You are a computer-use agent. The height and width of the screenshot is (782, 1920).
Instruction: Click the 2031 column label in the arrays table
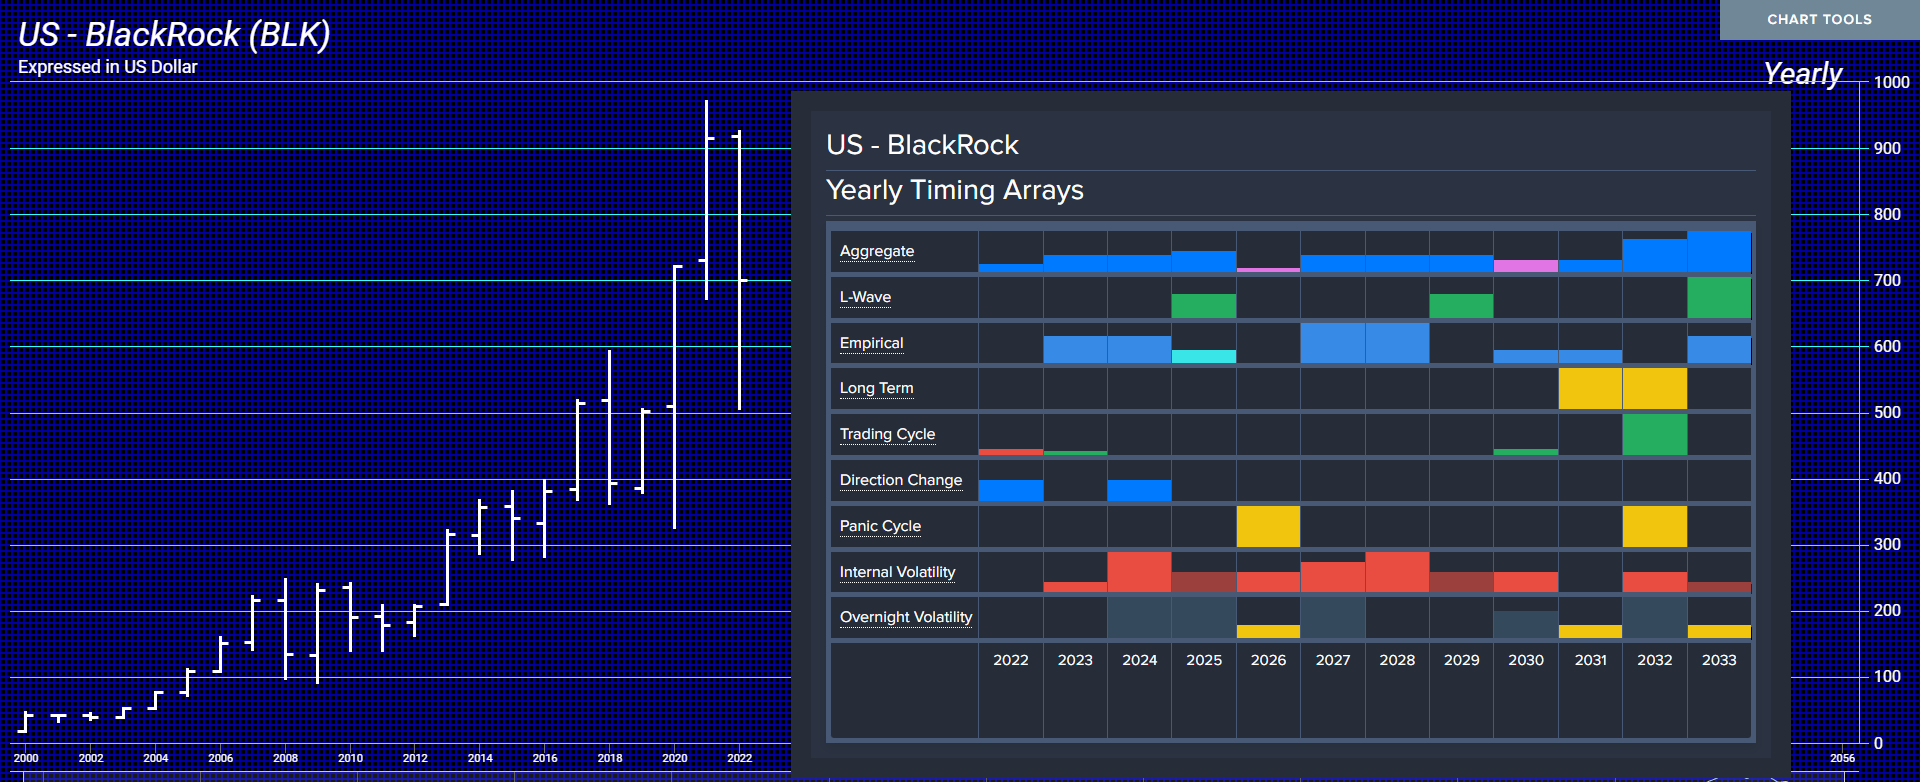coord(1590,660)
